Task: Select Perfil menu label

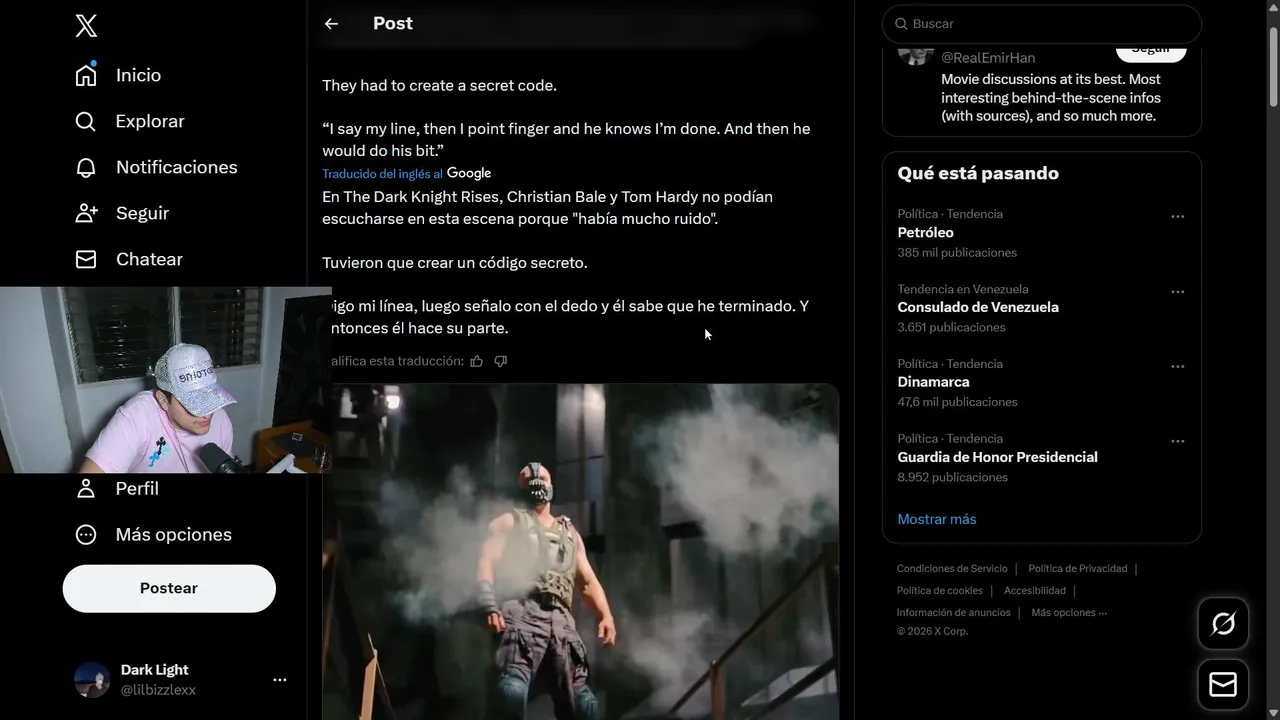Action: tap(137, 488)
